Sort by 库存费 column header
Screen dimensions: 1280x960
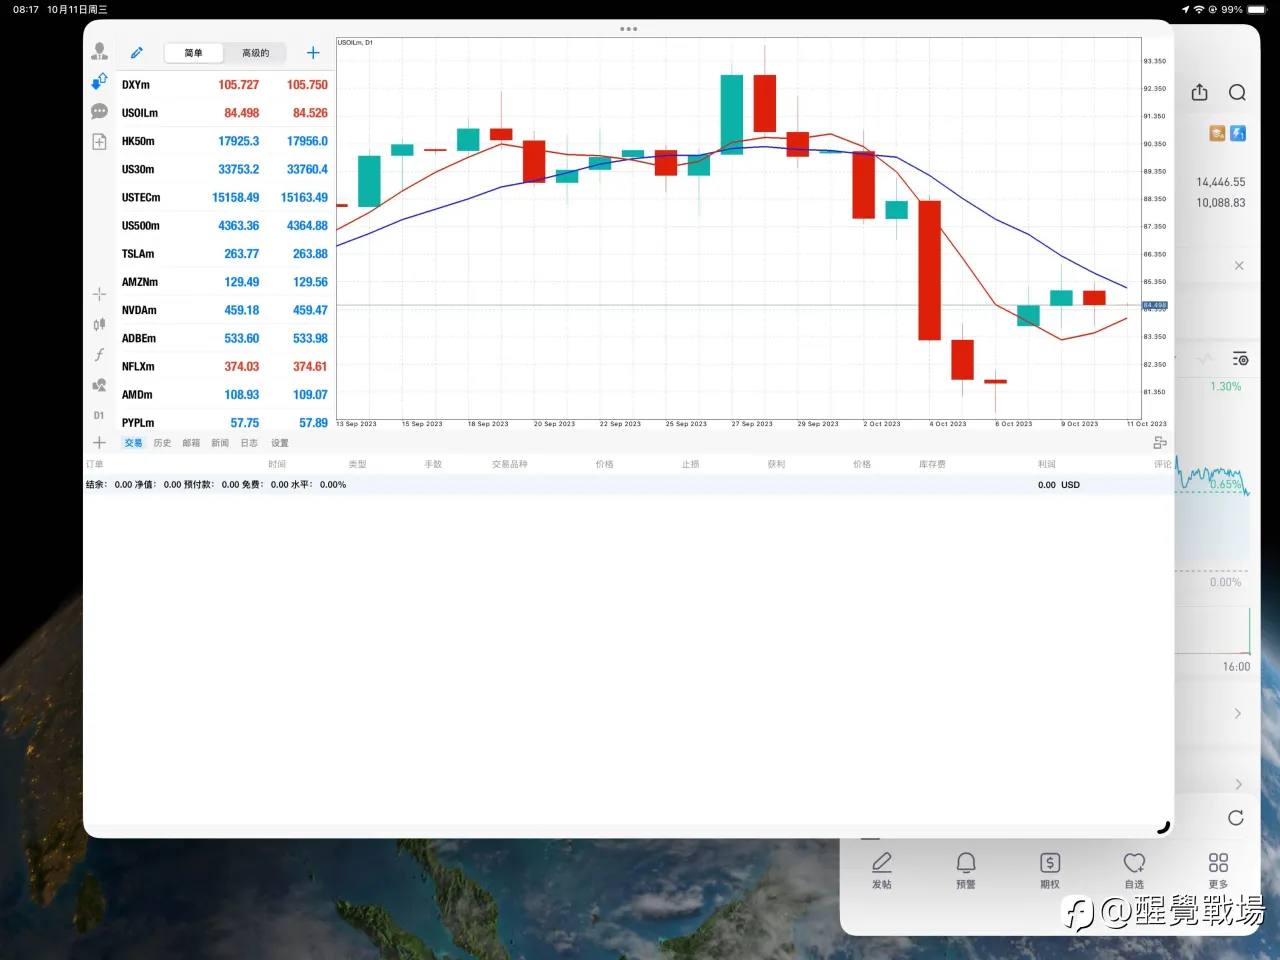click(x=932, y=464)
